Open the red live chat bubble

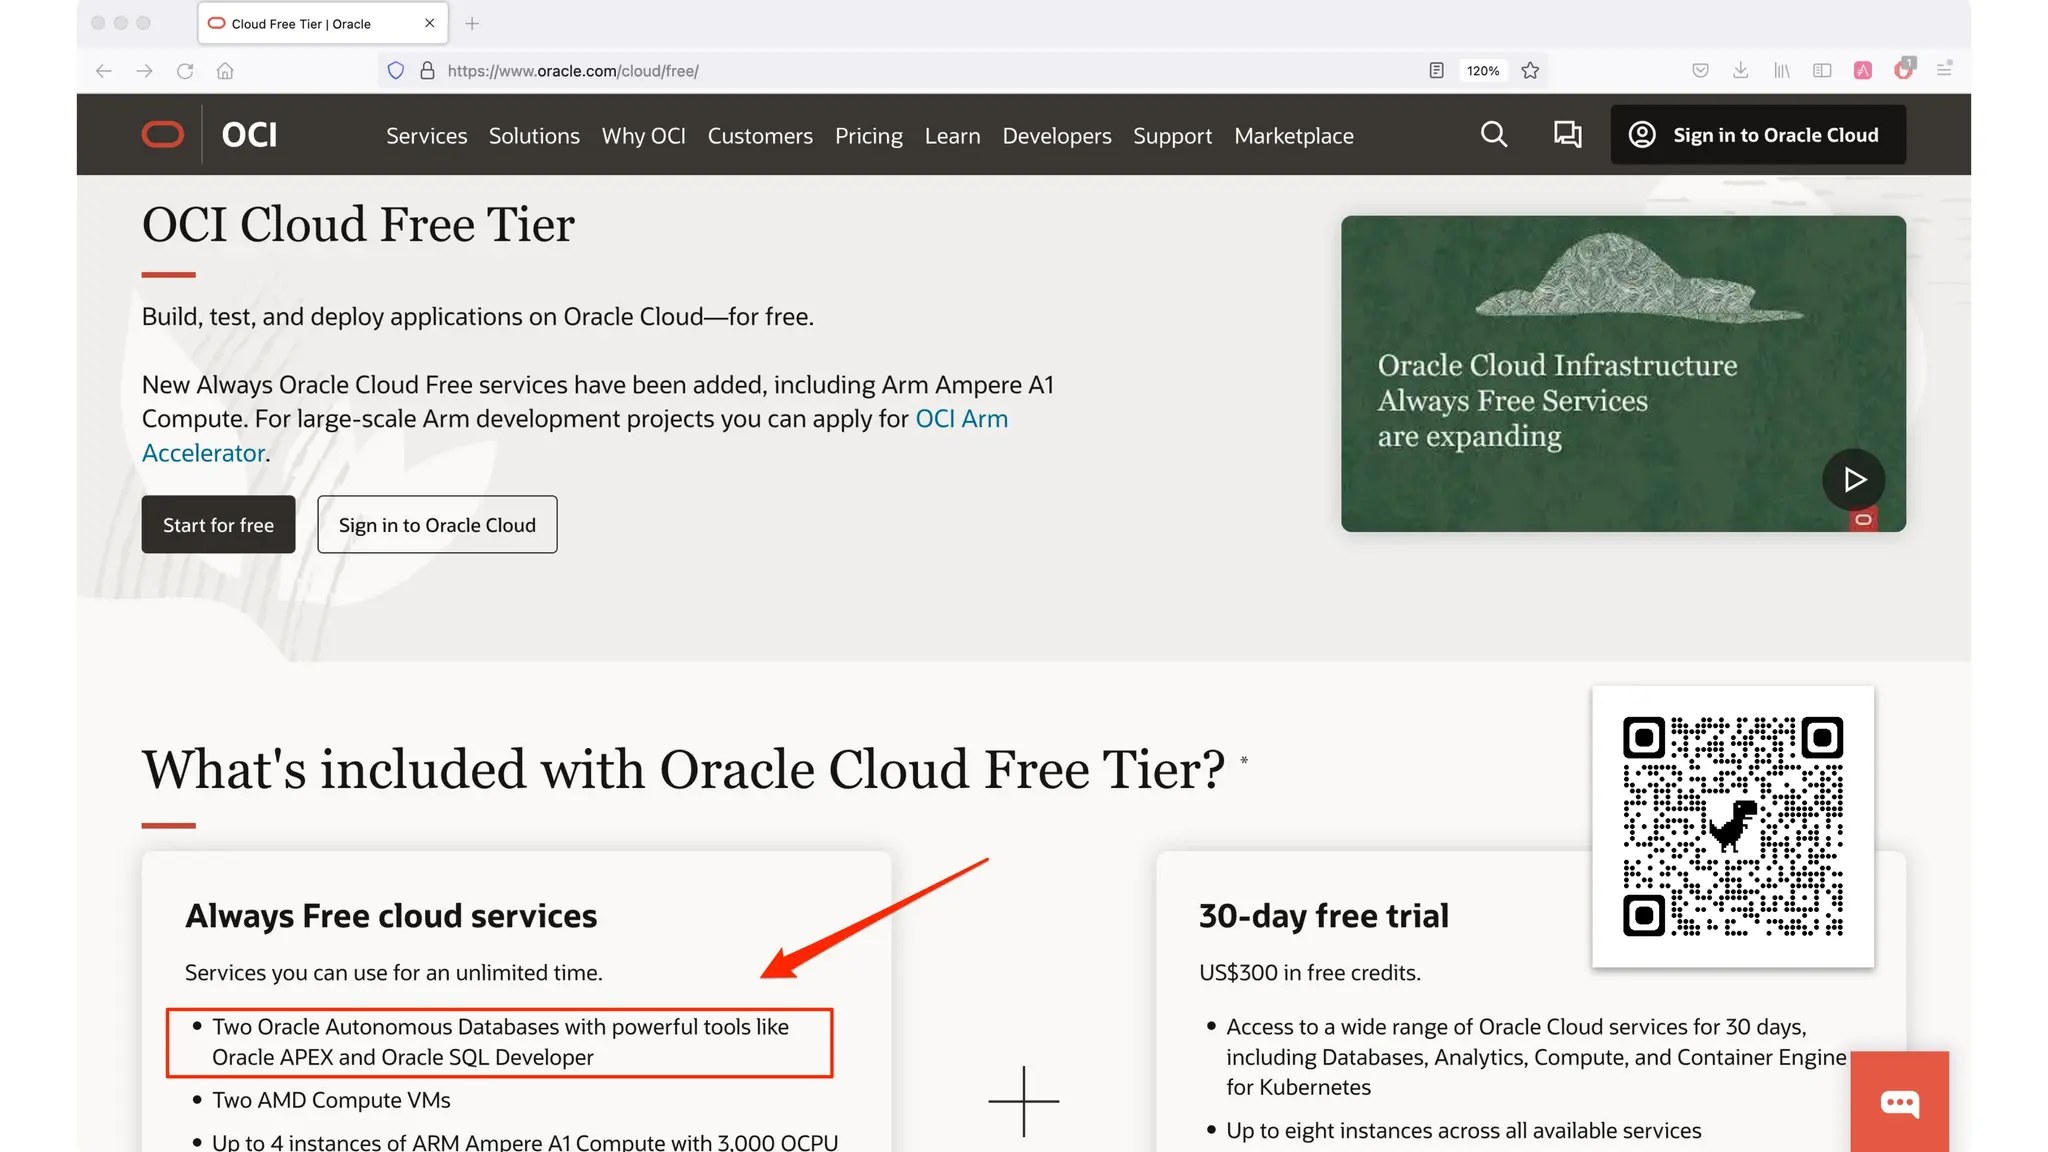(x=1899, y=1102)
